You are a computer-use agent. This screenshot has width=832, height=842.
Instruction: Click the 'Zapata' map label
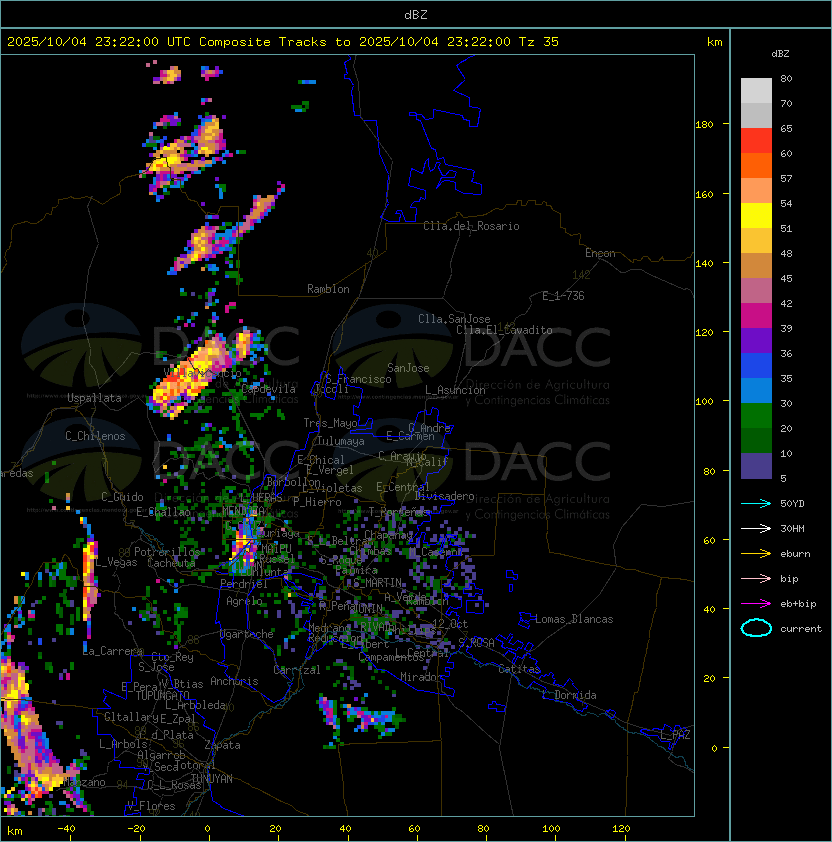(222, 745)
